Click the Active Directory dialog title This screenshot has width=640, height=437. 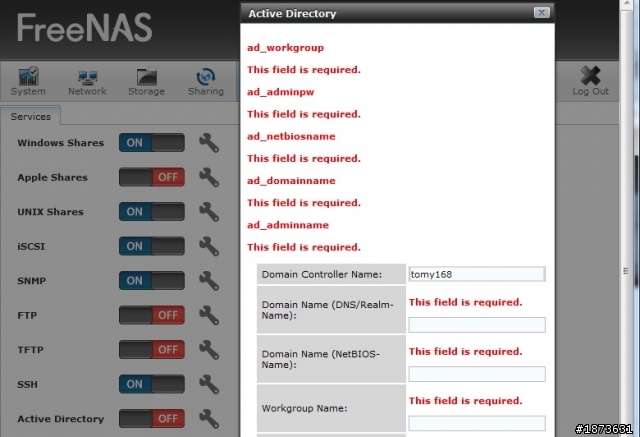tap(292, 13)
